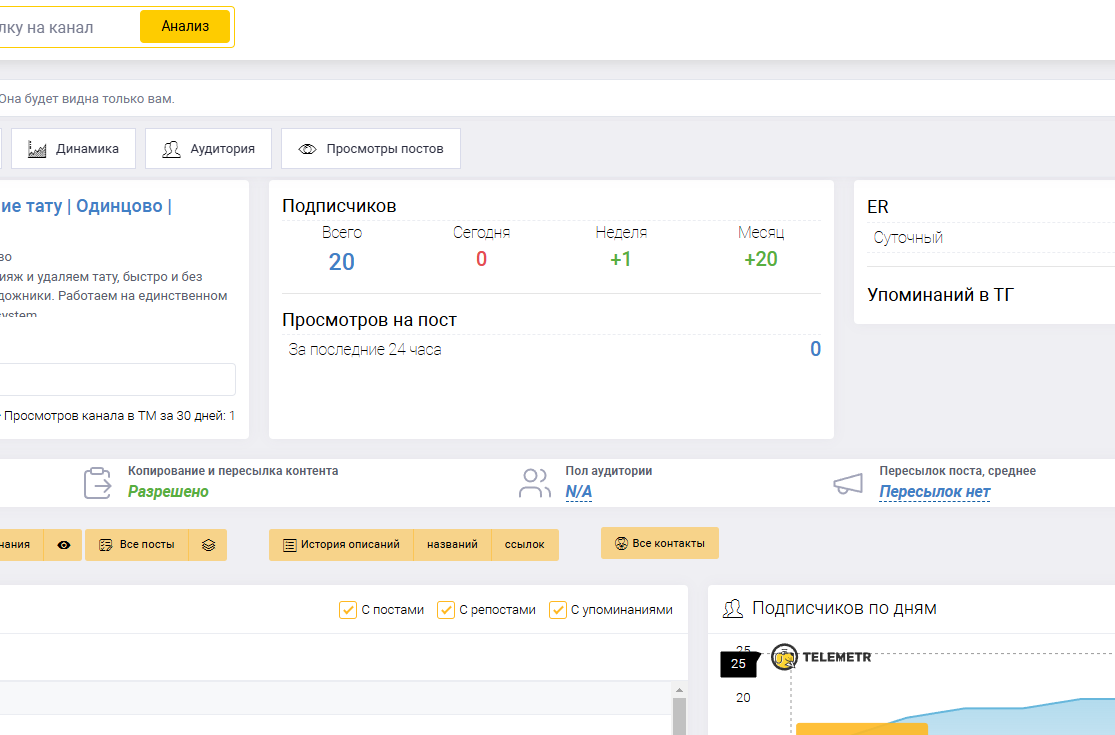Click the scrollbar up arrow in posts list

coord(679,690)
